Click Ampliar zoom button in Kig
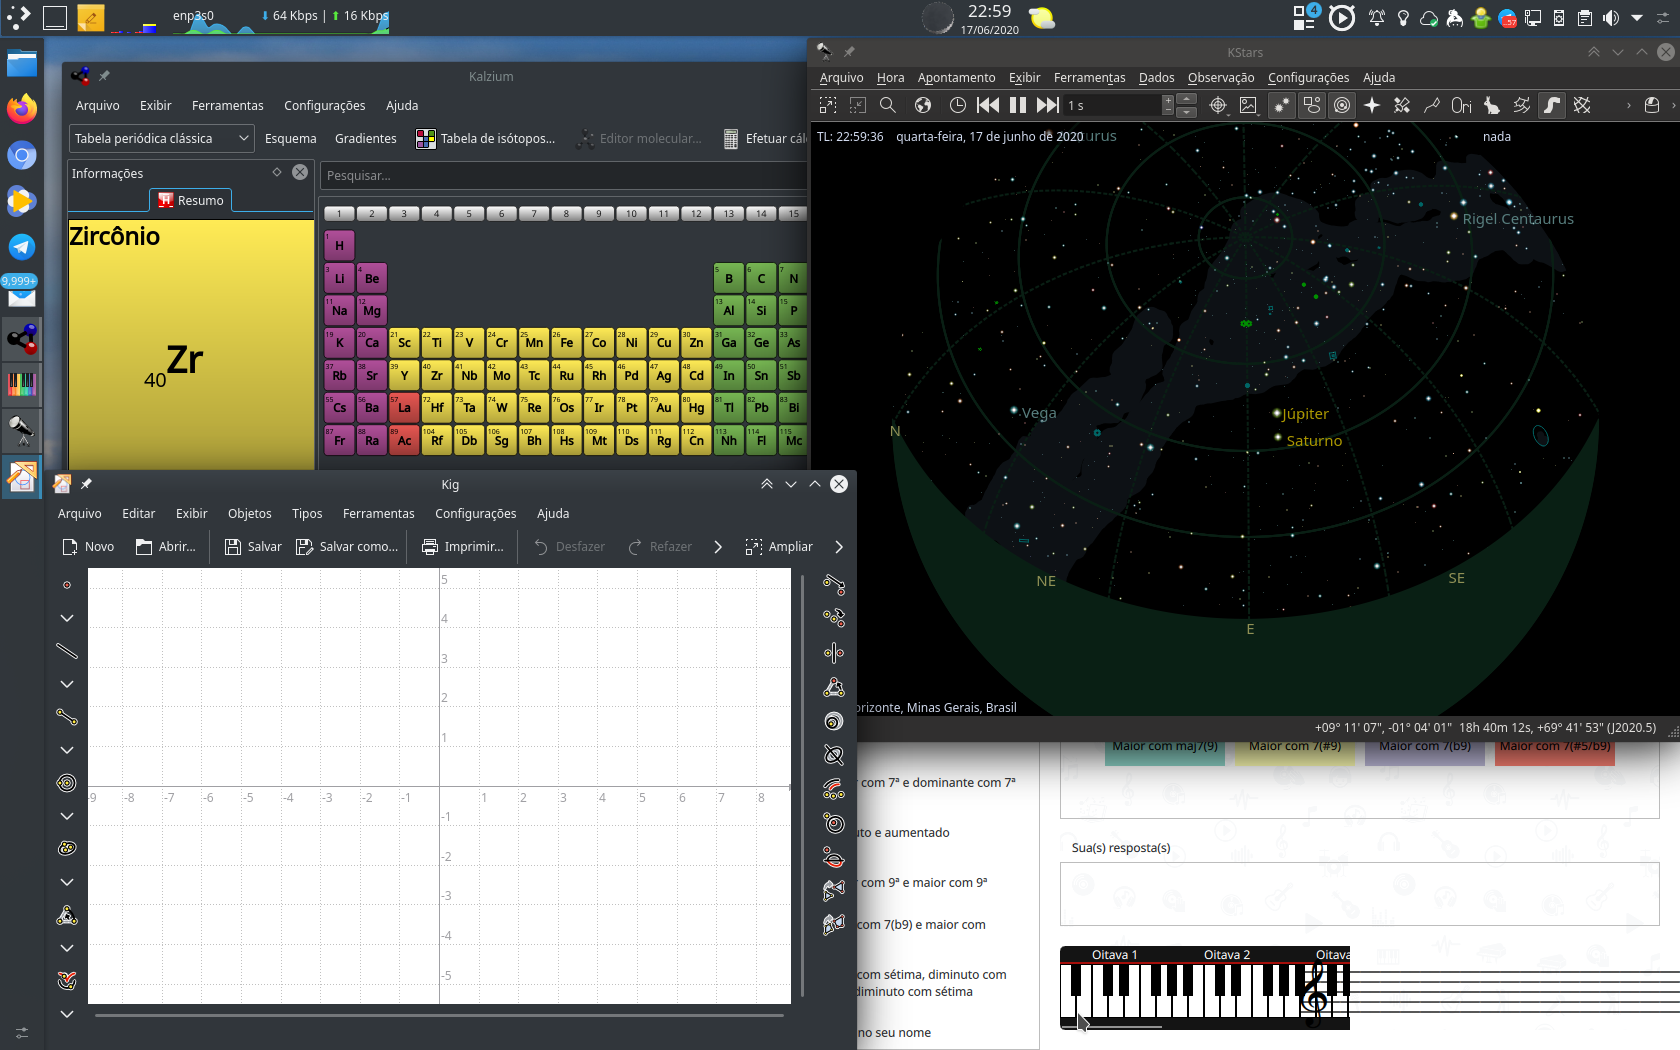 tap(779, 547)
